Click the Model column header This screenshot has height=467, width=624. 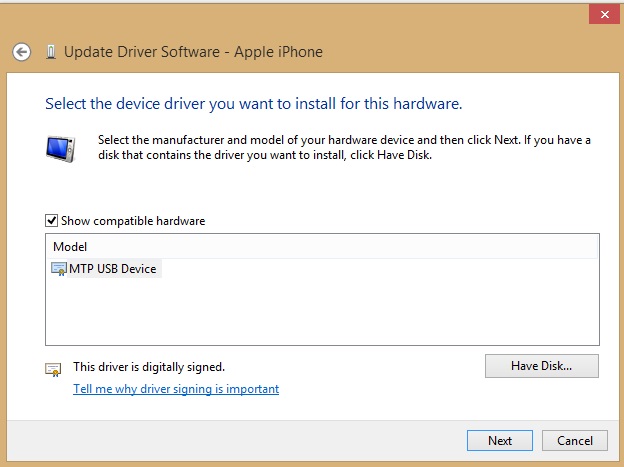[70, 246]
